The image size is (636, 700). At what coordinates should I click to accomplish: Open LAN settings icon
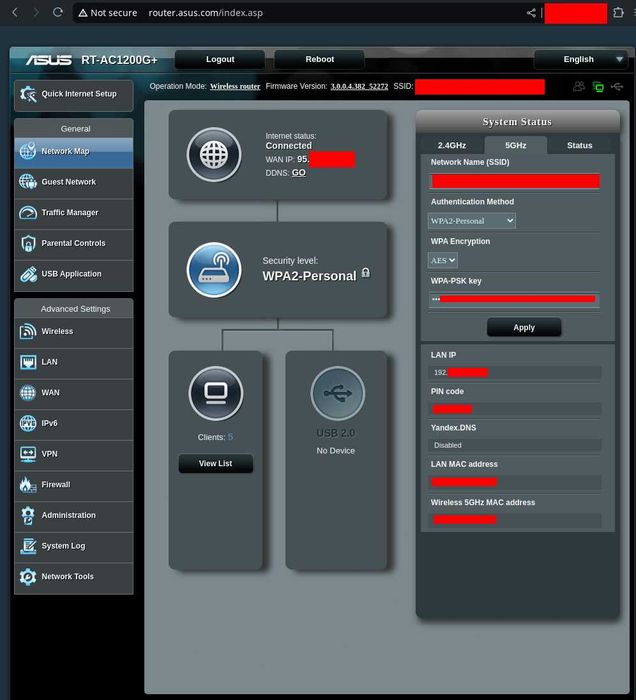pyautogui.click(x=28, y=362)
